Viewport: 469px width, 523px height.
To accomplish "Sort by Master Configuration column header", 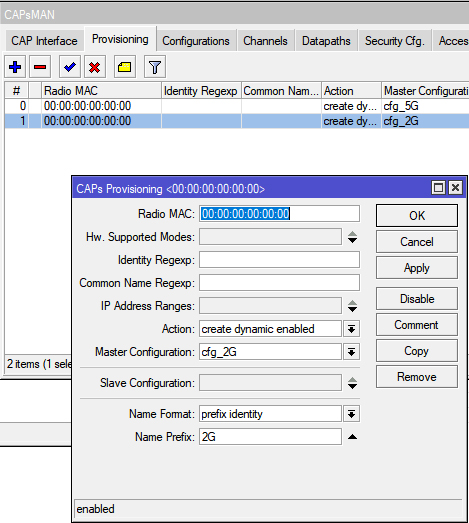I will [425, 91].
